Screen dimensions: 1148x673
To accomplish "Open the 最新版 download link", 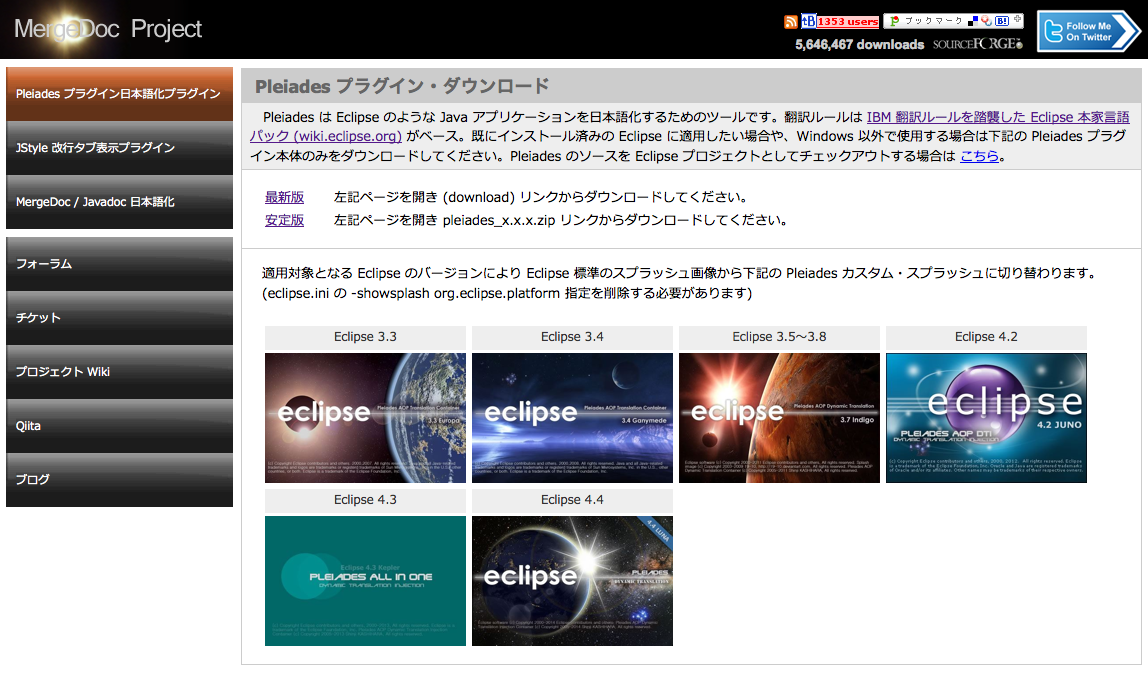I will click(284, 197).
